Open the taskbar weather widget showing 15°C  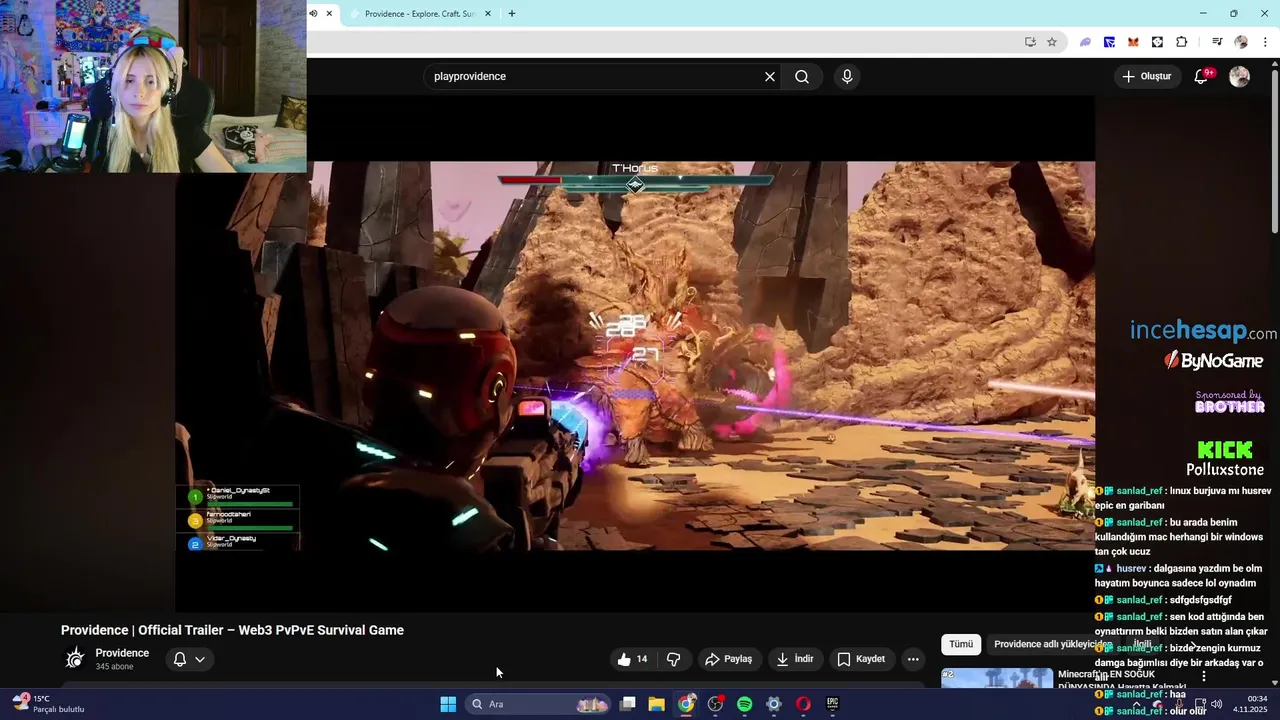pos(48,704)
